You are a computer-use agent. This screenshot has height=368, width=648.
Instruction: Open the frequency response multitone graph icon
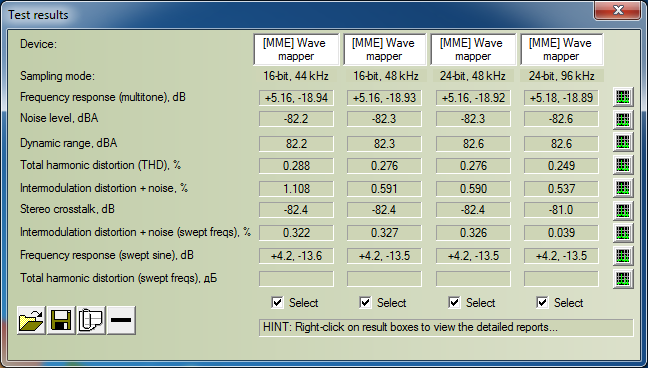pos(623,98)
